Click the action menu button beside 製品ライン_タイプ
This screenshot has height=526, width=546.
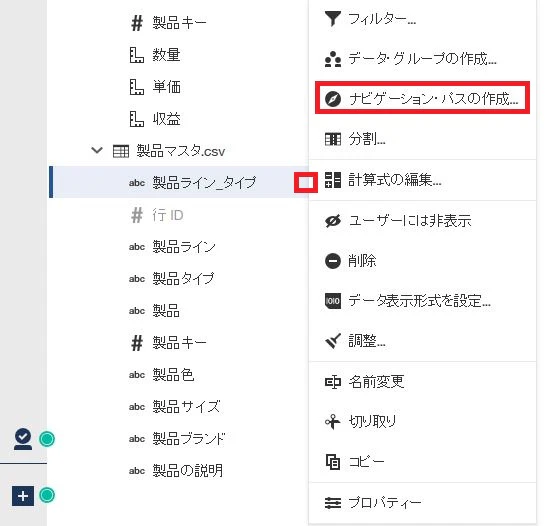[306, 182]
